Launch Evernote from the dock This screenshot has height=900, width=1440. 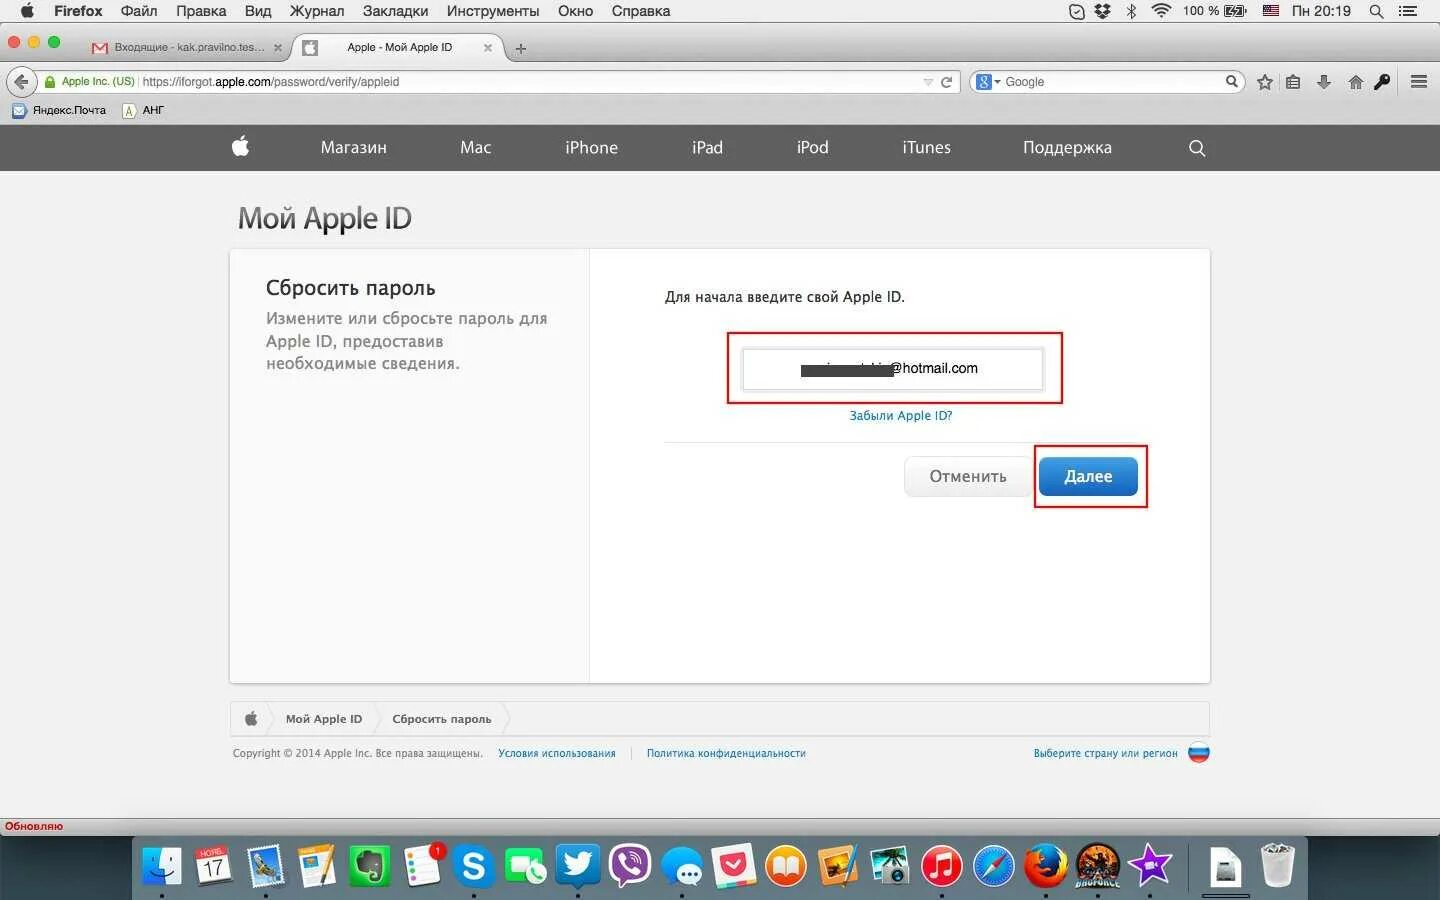(369, 866)
